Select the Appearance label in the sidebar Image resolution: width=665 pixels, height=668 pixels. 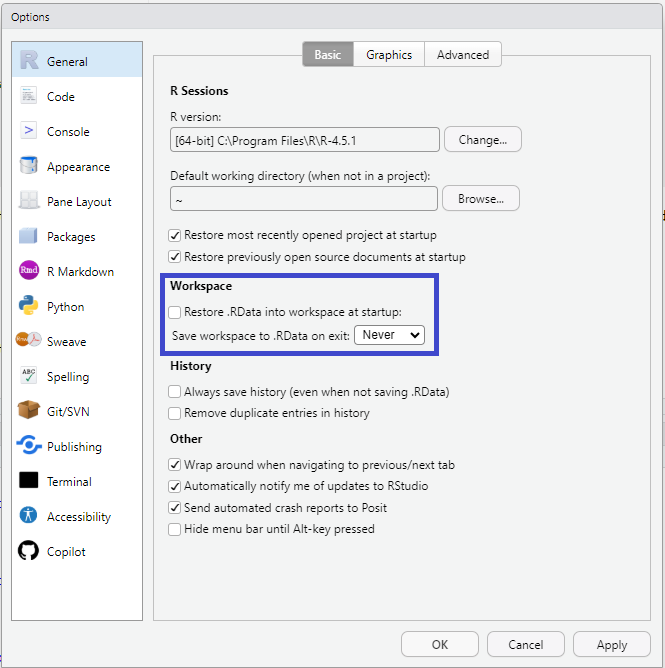pos(78,167)
